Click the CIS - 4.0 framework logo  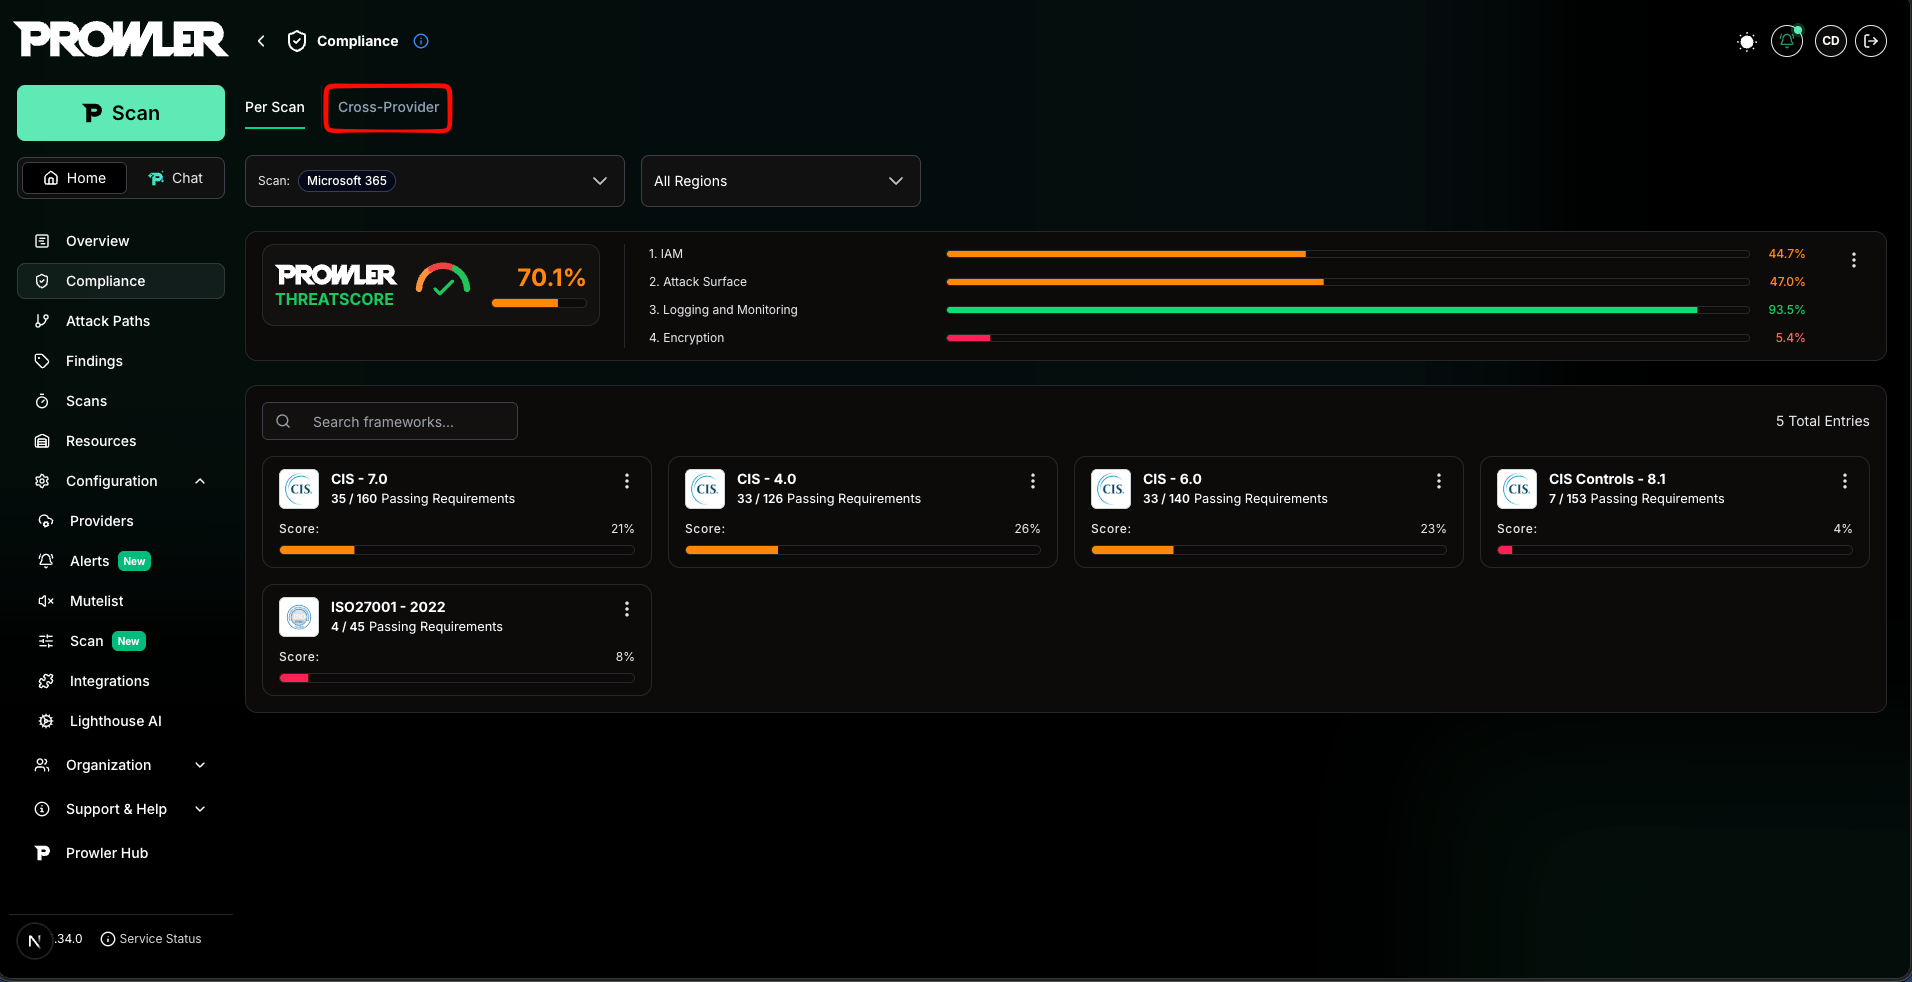click(705, 489)
